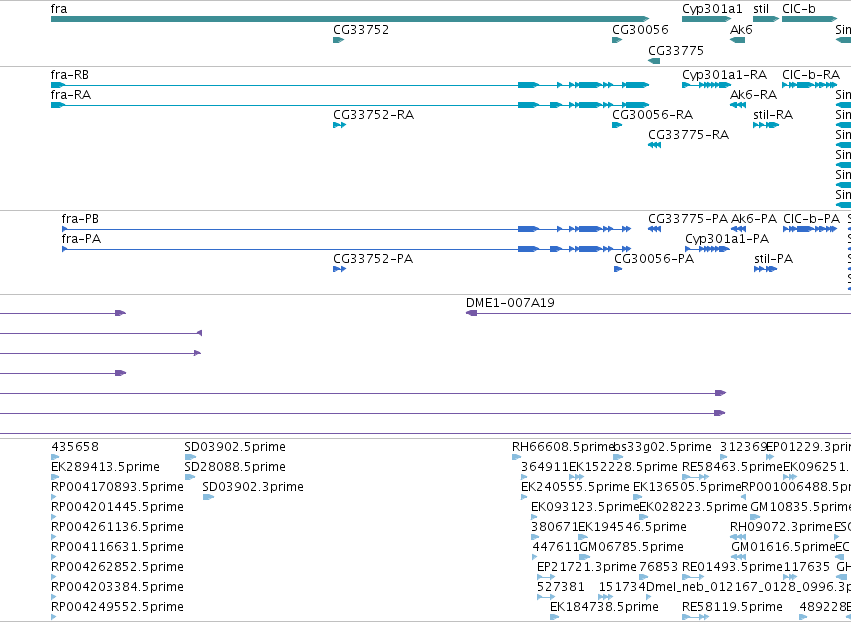Select the GM06785.5prime EST label
Image resolution: width=851 pixels, height=622 pixels.
point(632,548)
